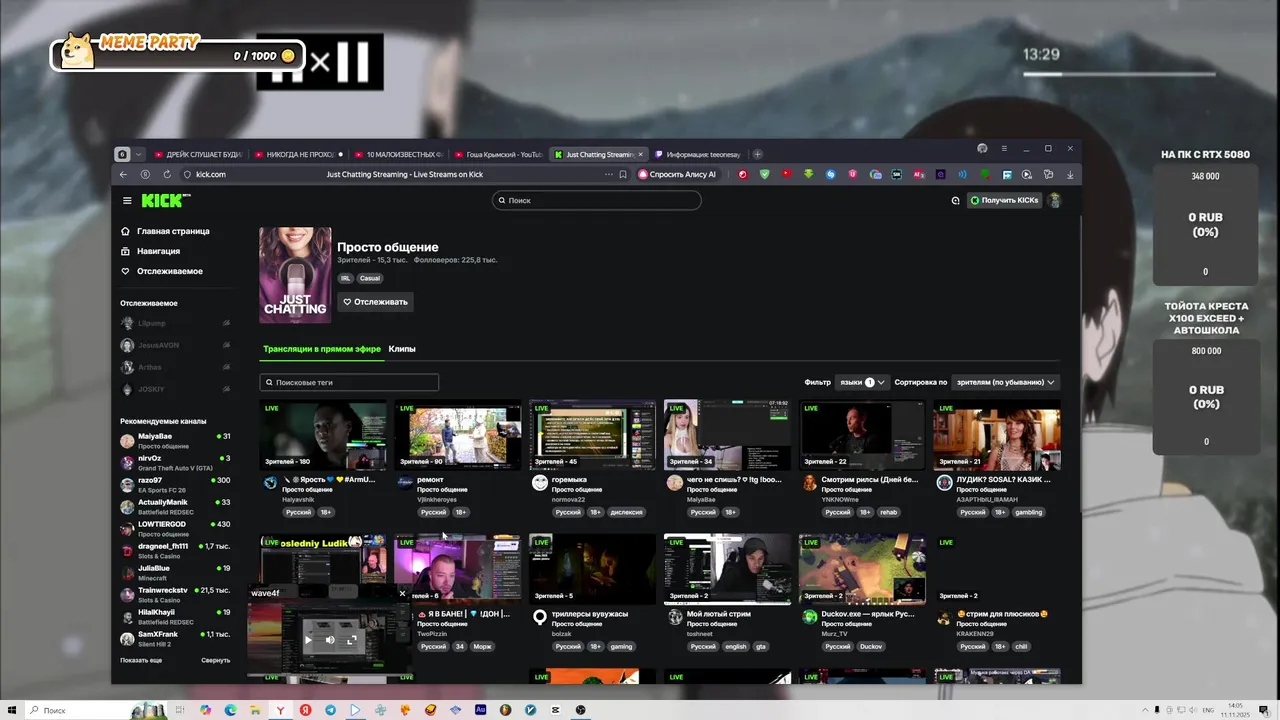Click the Kick search field Поиск

(596, 200)
